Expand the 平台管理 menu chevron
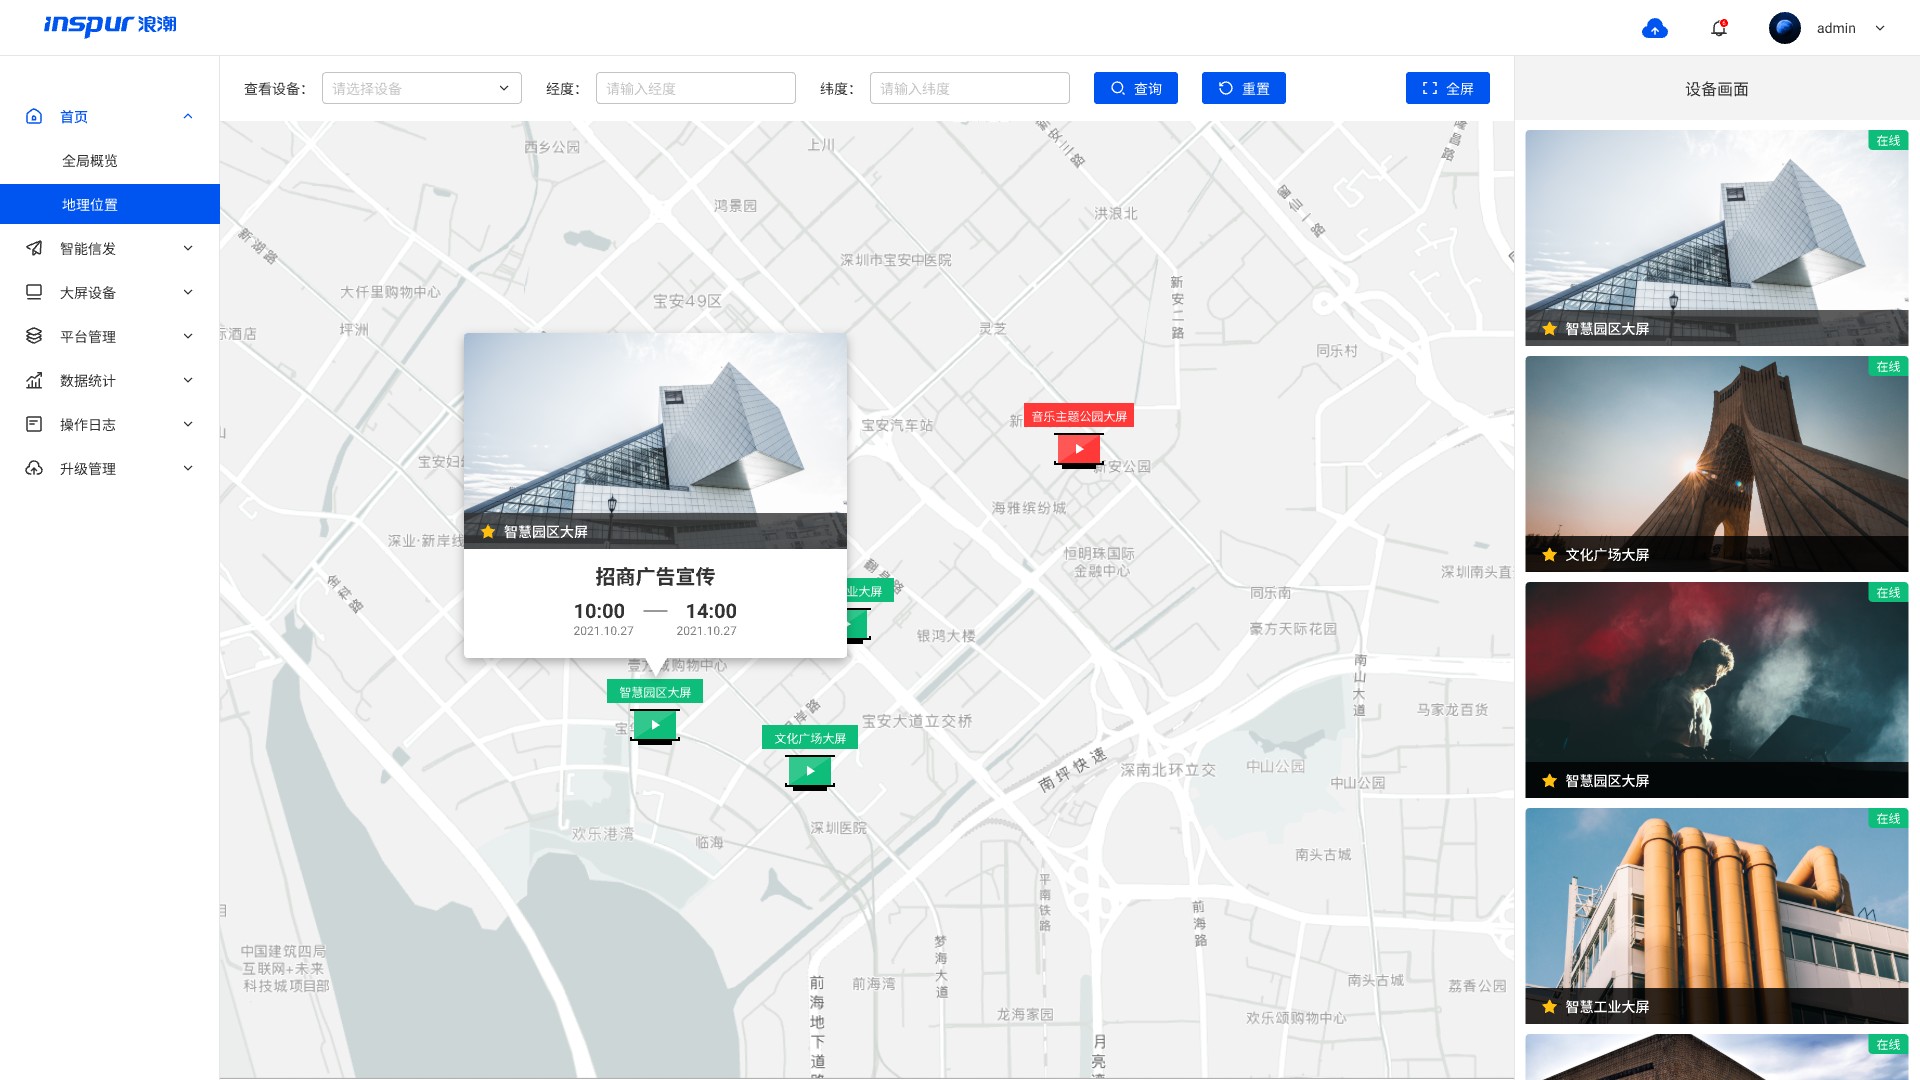 [188, 336]
